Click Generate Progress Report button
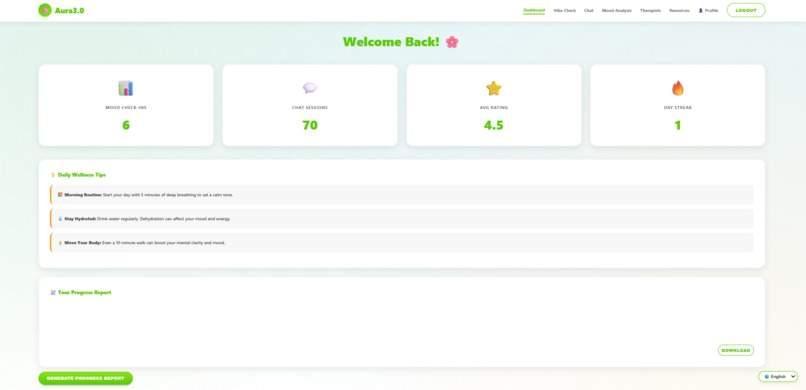The height and width of the screenshot is (390, 806). coord(85,378)
